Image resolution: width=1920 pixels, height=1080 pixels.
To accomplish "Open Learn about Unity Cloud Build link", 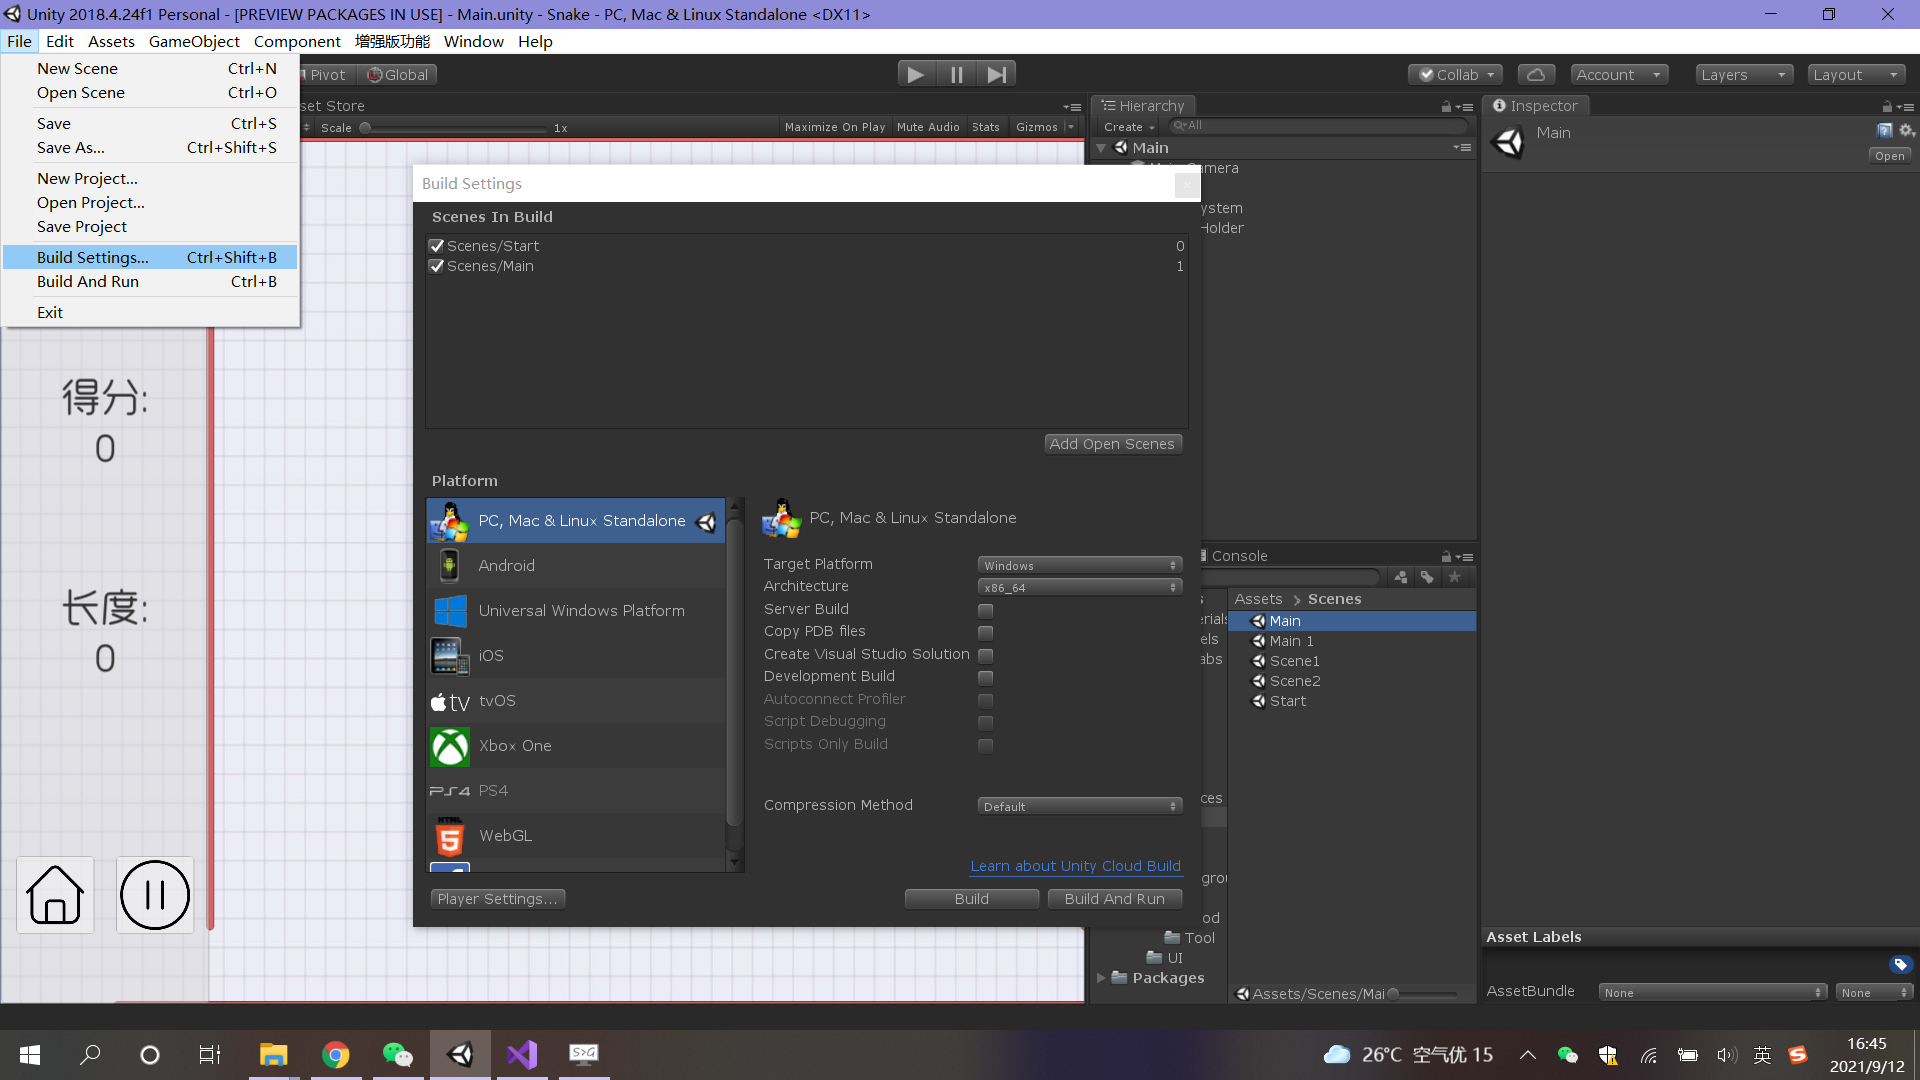I will [x=1076, y=866].
